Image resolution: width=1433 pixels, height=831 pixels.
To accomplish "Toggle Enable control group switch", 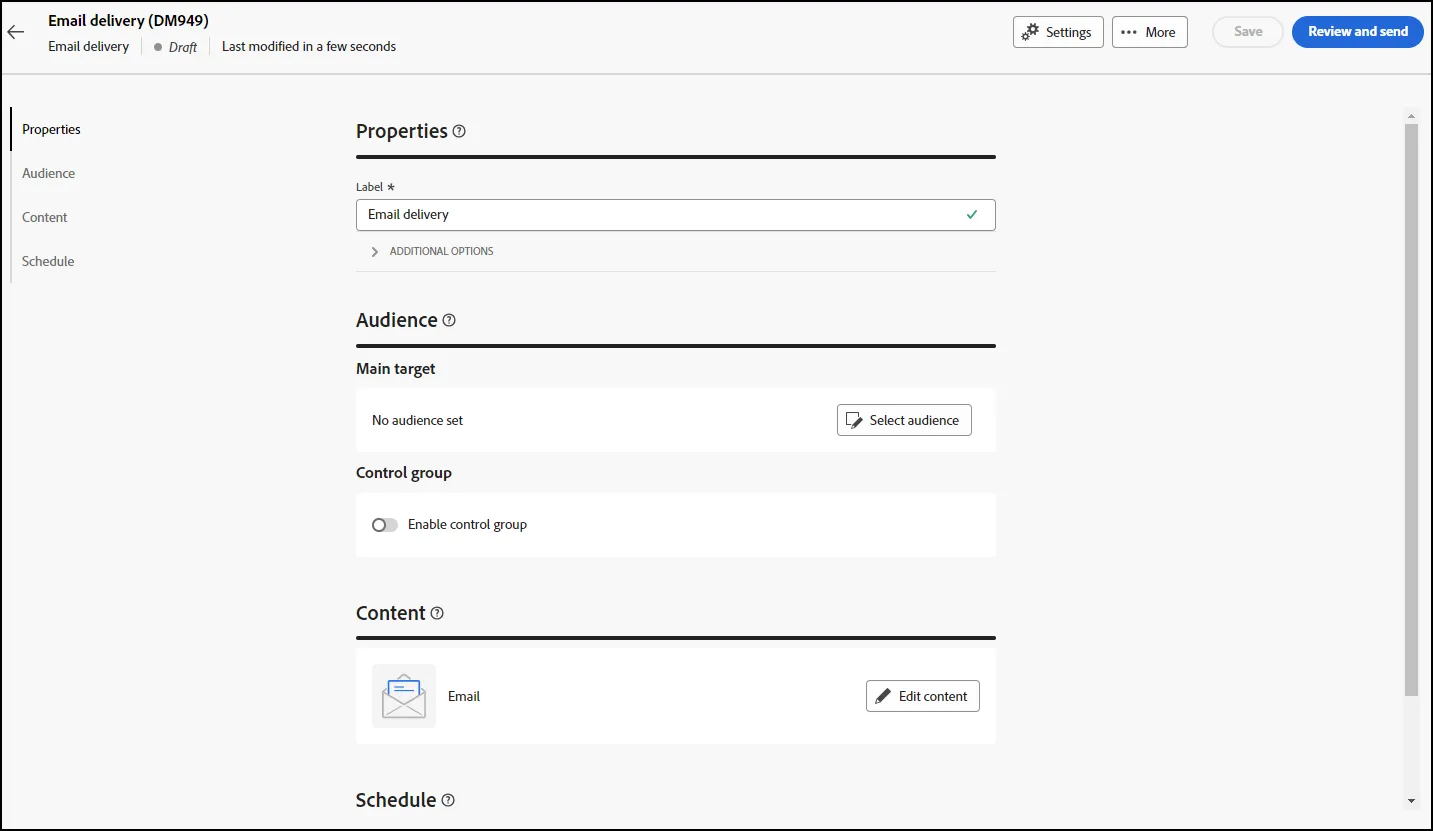I will 385,525.
